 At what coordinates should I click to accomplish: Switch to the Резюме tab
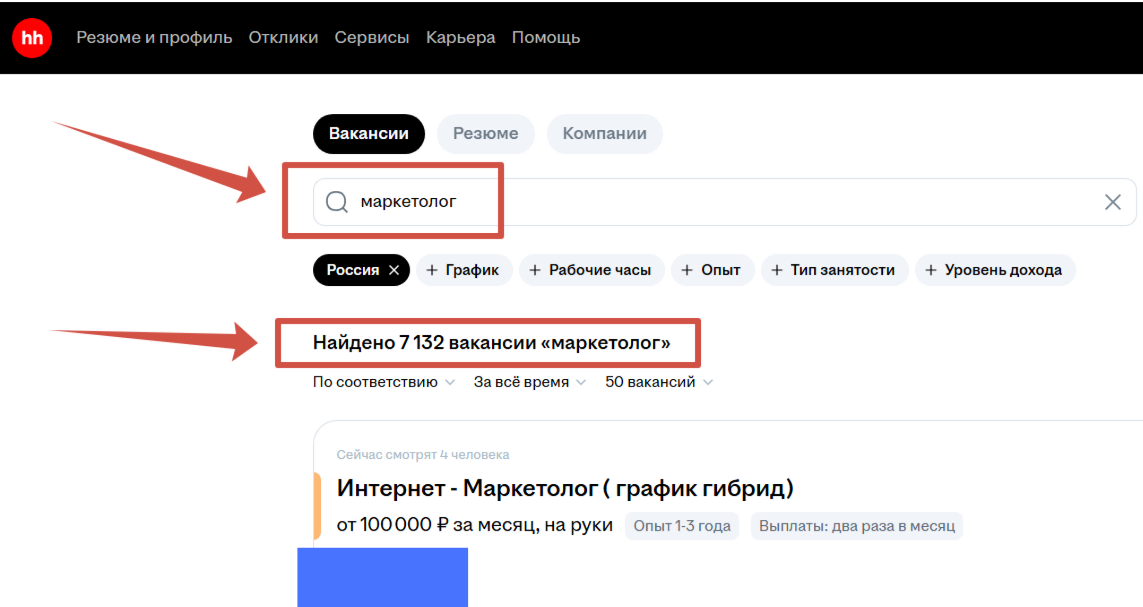pyautogui.click(x=485, y=134)
